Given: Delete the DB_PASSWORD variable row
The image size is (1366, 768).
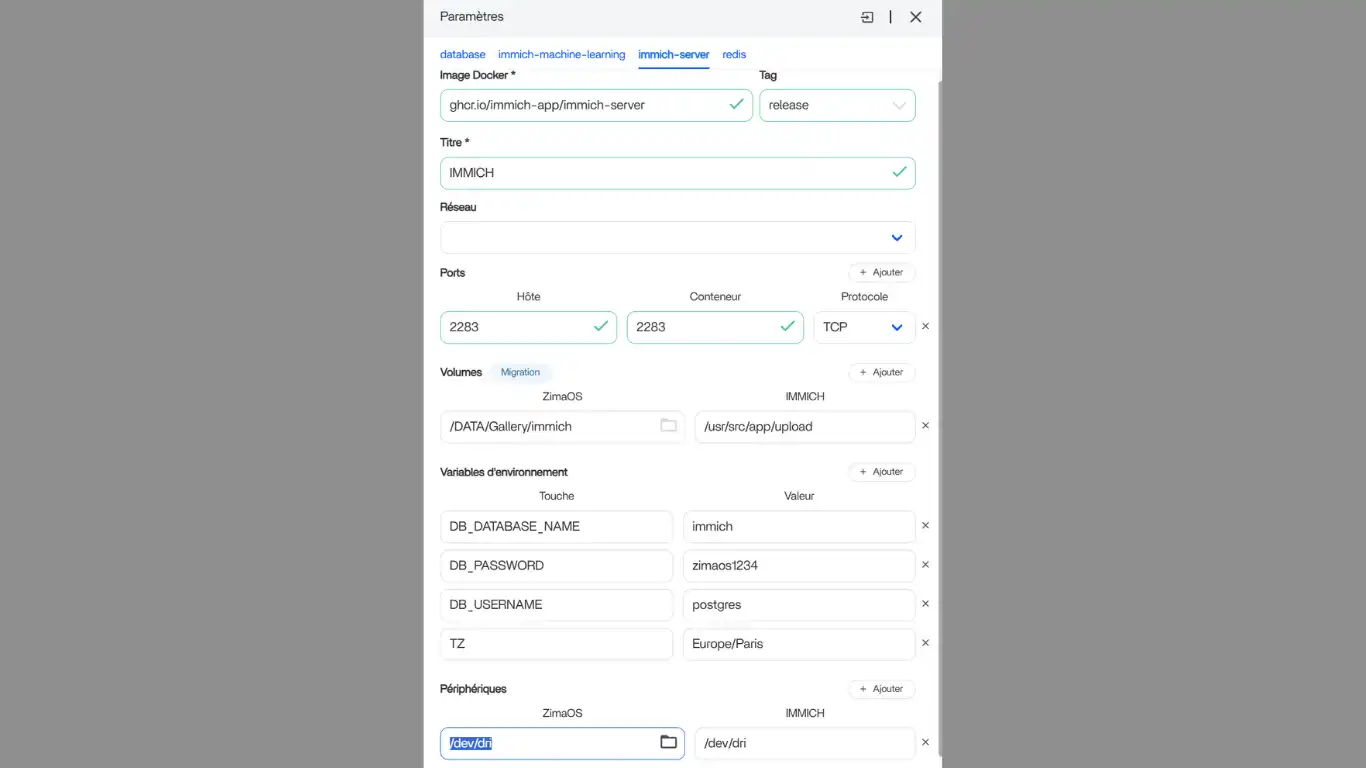Looking at the screenshot, I should 925,565.
